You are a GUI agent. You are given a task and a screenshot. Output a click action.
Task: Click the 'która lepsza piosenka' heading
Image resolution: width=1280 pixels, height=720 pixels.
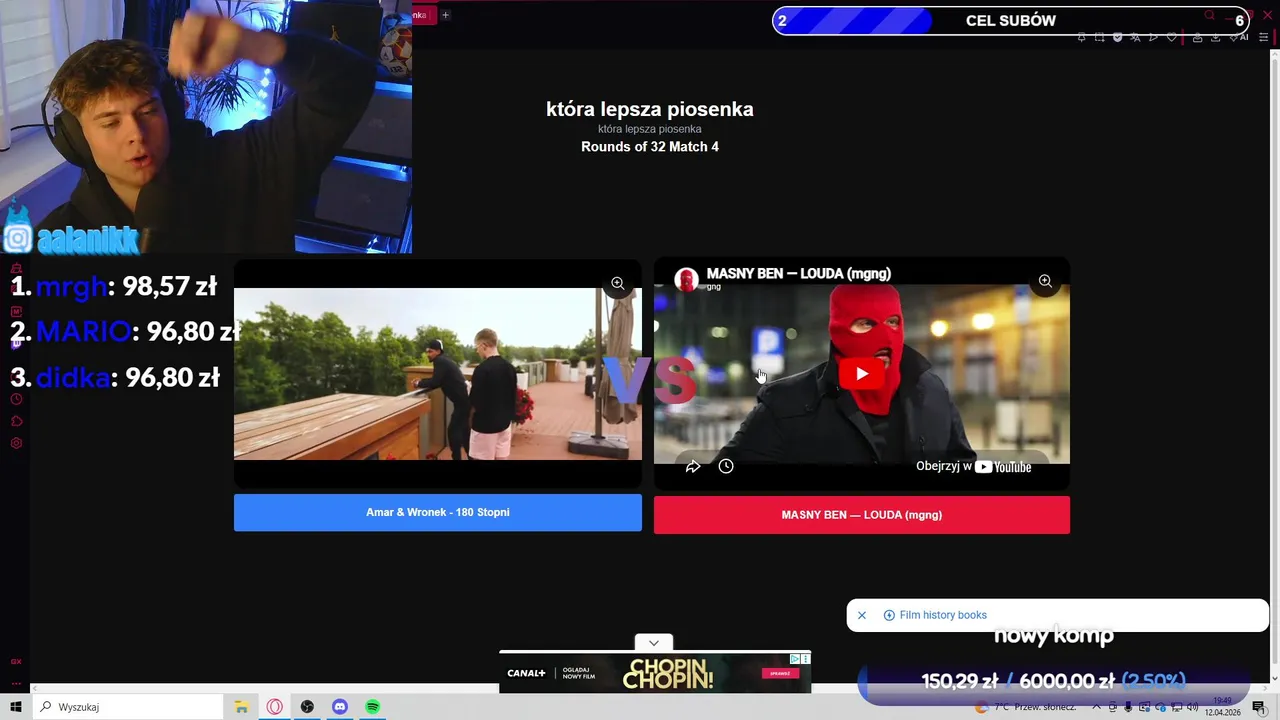[650, 109]
